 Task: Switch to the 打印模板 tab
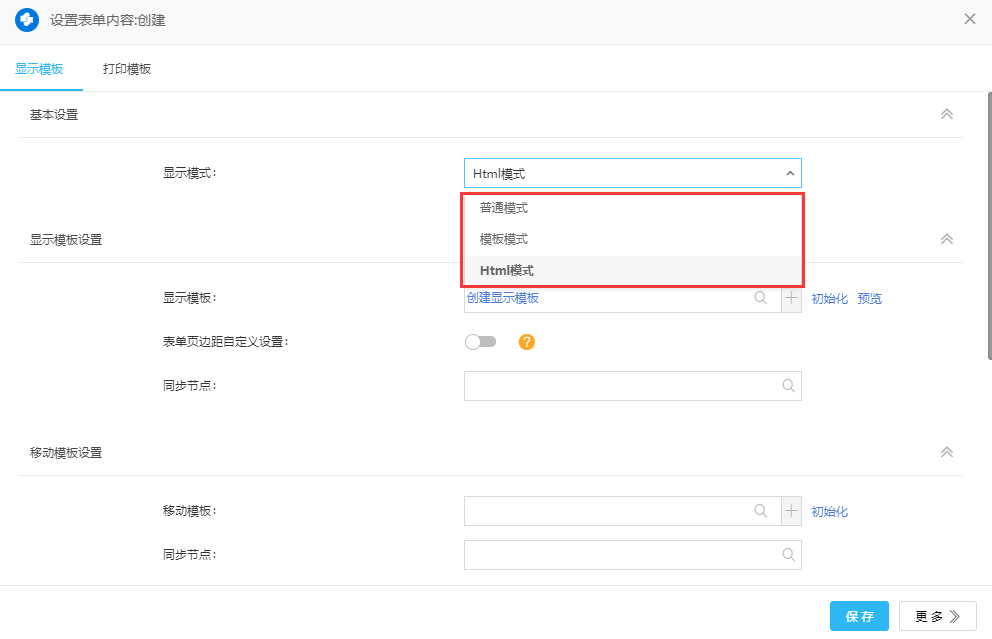coord(126,68)
